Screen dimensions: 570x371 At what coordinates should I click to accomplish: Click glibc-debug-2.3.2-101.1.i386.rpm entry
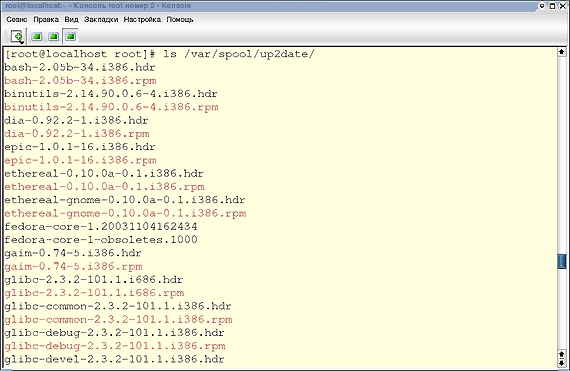click(x=115, y=346)
